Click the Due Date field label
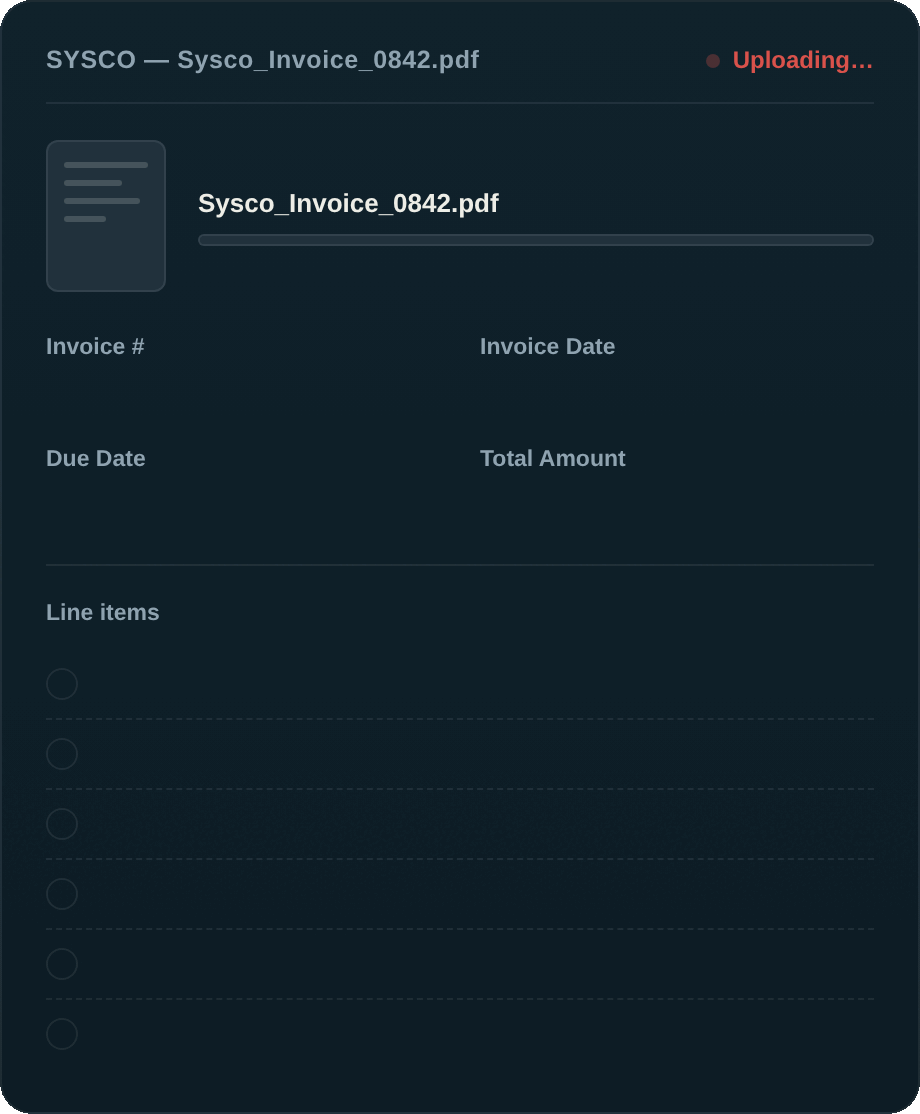 click(x=96, y=458)
